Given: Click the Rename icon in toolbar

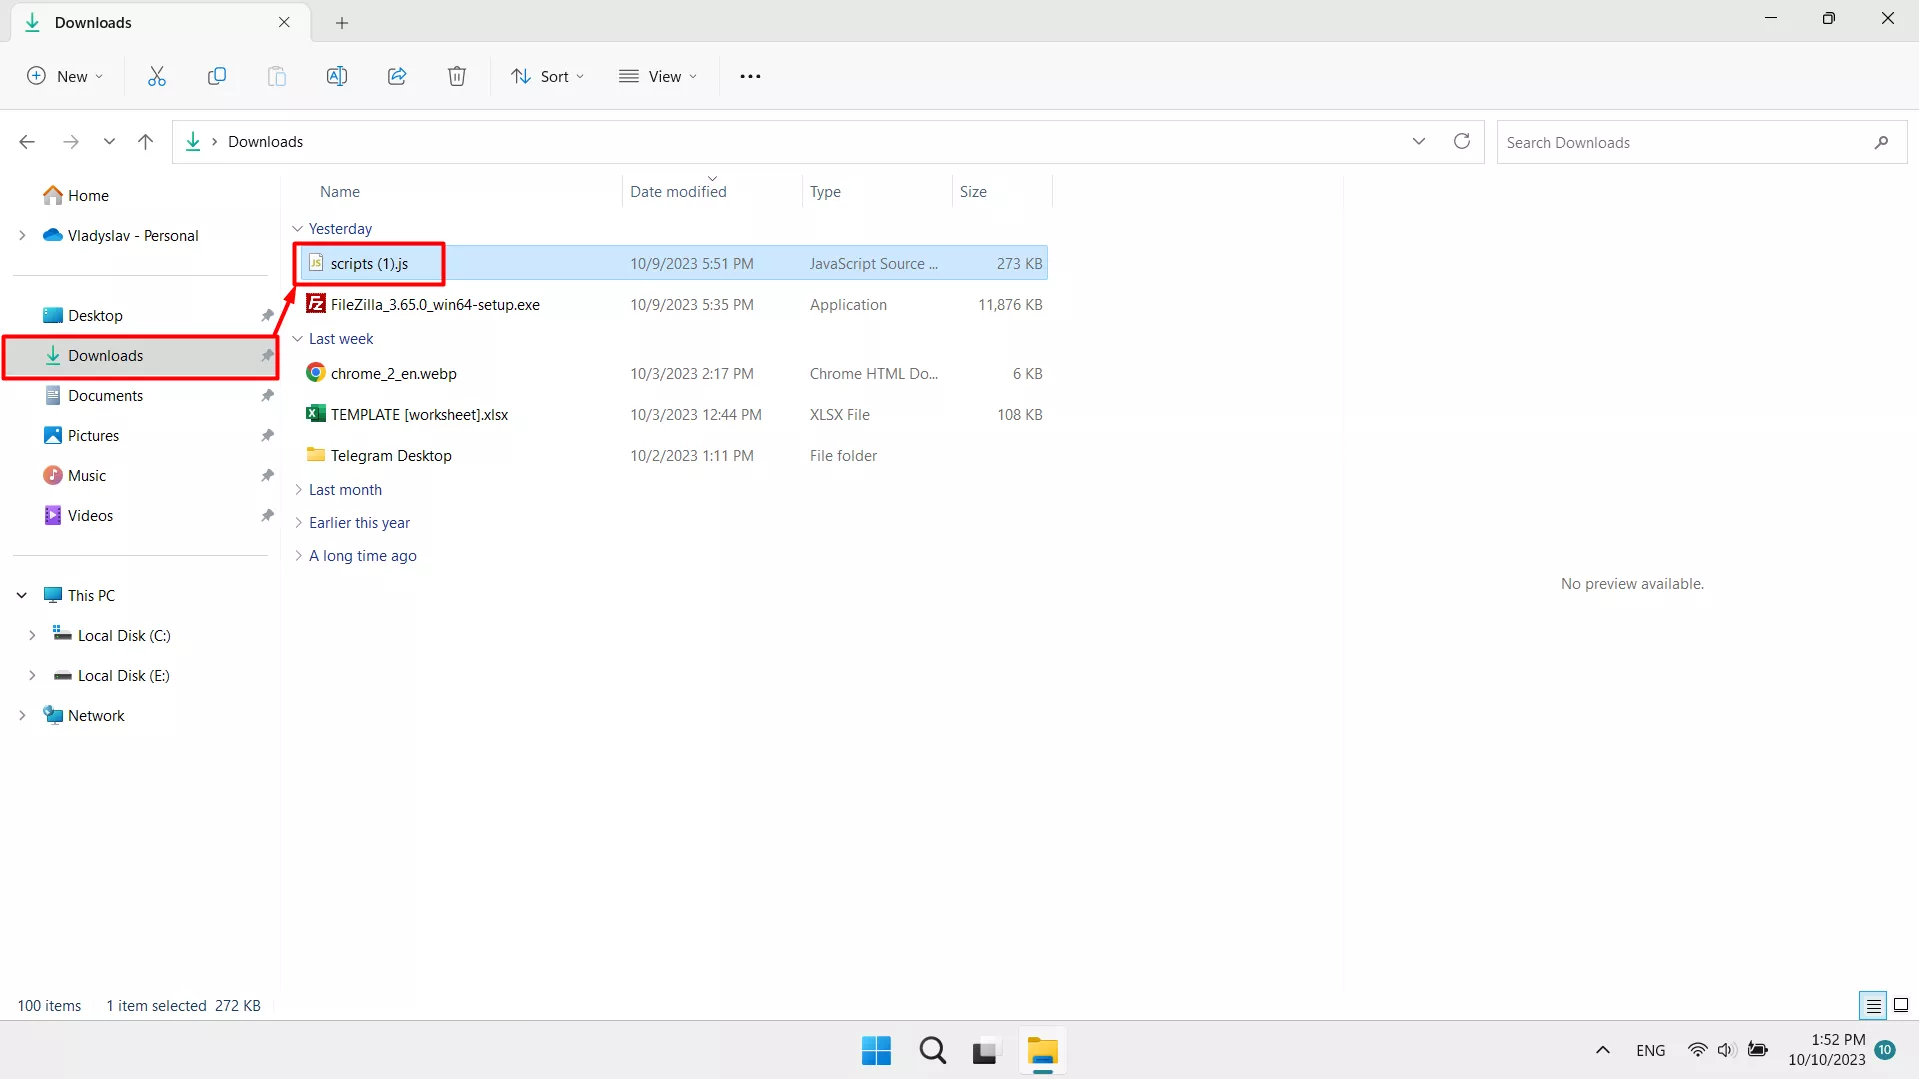Looking at the screenshot, I should 337,76.
